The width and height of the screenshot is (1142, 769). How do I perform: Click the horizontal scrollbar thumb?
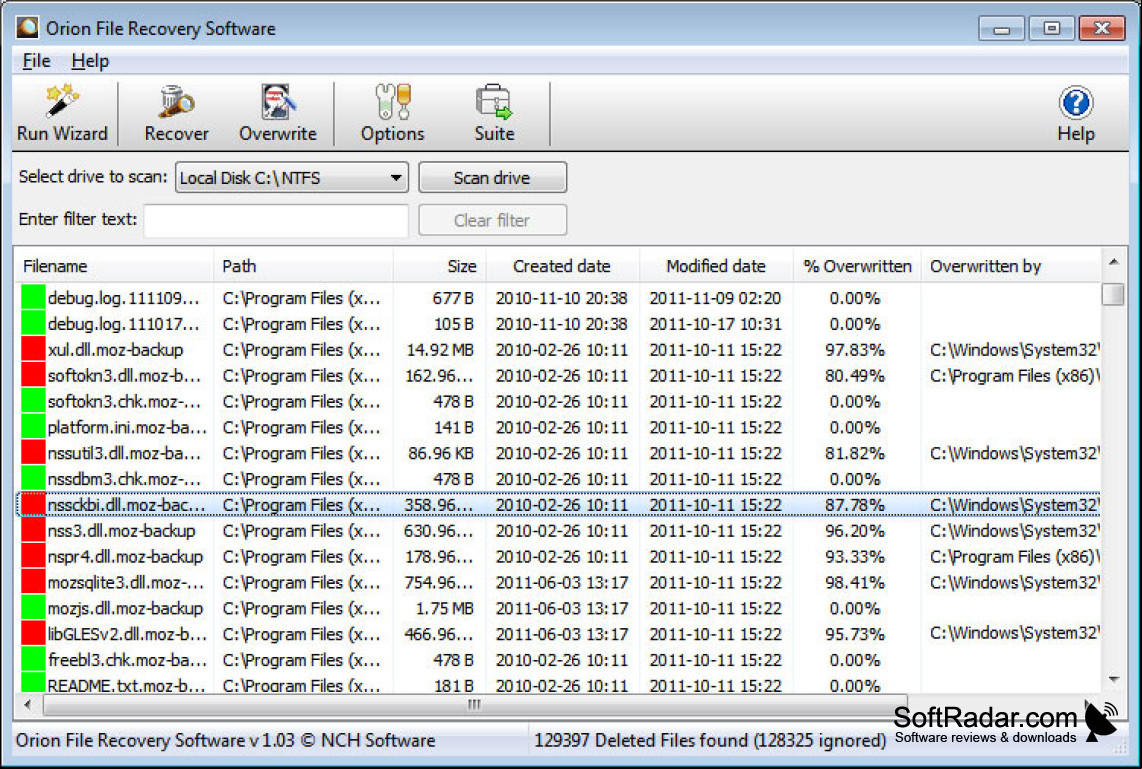pyautogui.click(x=475, y=704)
